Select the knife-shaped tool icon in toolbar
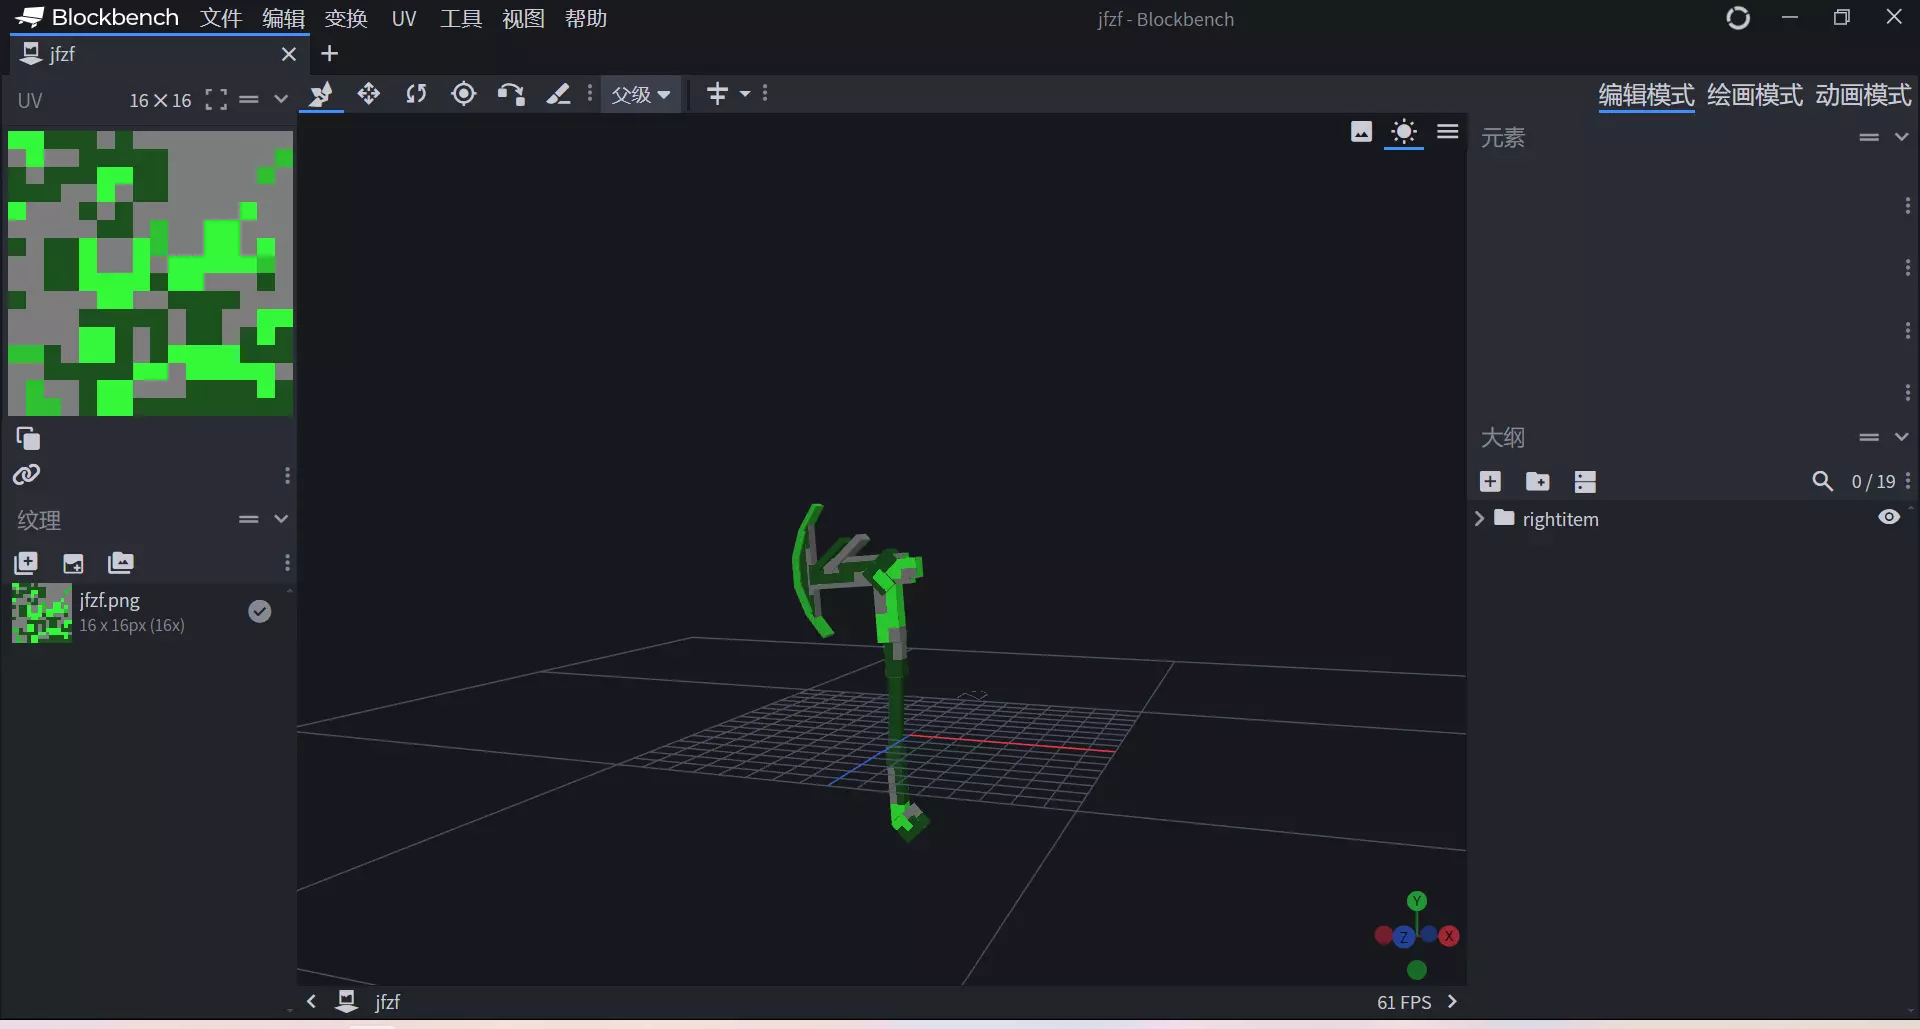 pyautogui.click(x=558, y=94)
